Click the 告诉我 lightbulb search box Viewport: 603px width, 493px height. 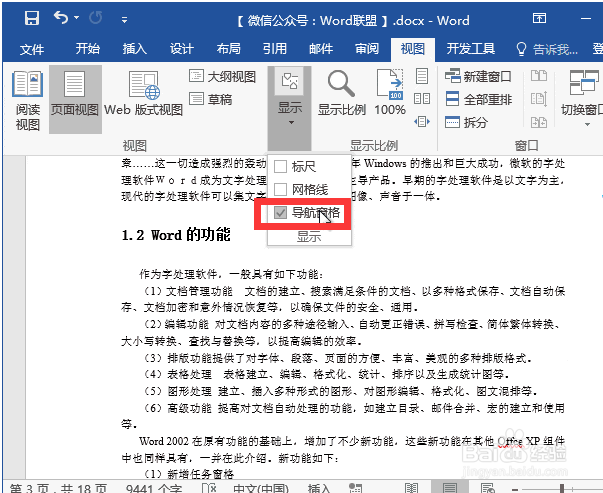pyautogui.click(x=547, y=49)
